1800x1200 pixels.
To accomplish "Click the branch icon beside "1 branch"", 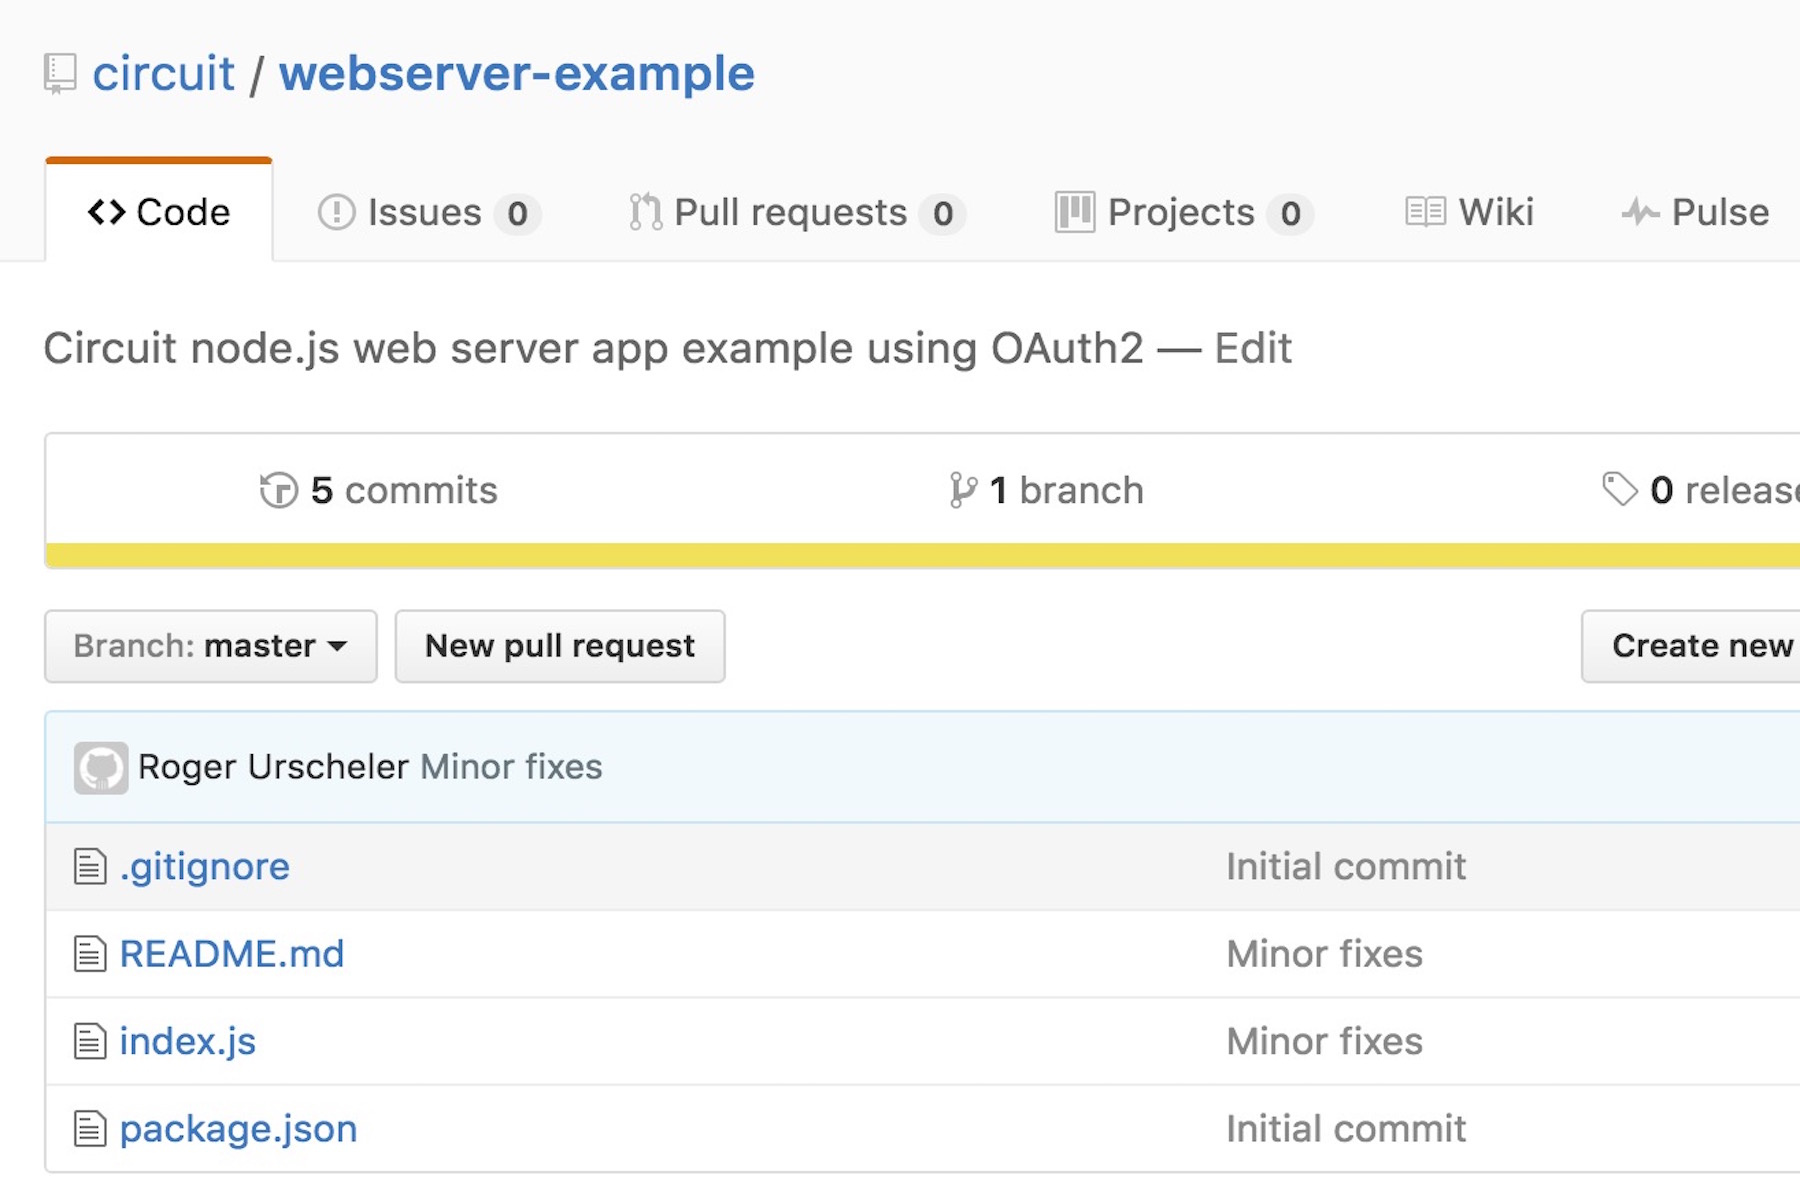I will coord(962,490).
